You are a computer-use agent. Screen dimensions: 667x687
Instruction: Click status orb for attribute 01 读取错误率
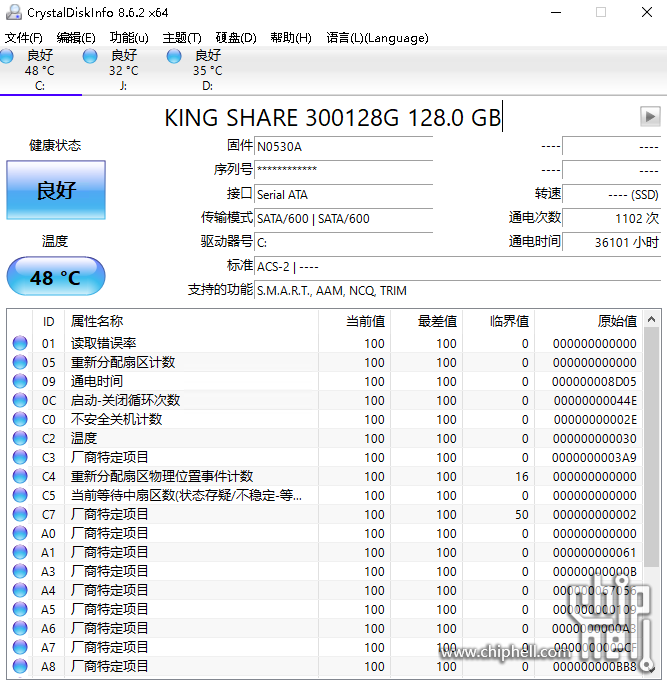point(20,343)
